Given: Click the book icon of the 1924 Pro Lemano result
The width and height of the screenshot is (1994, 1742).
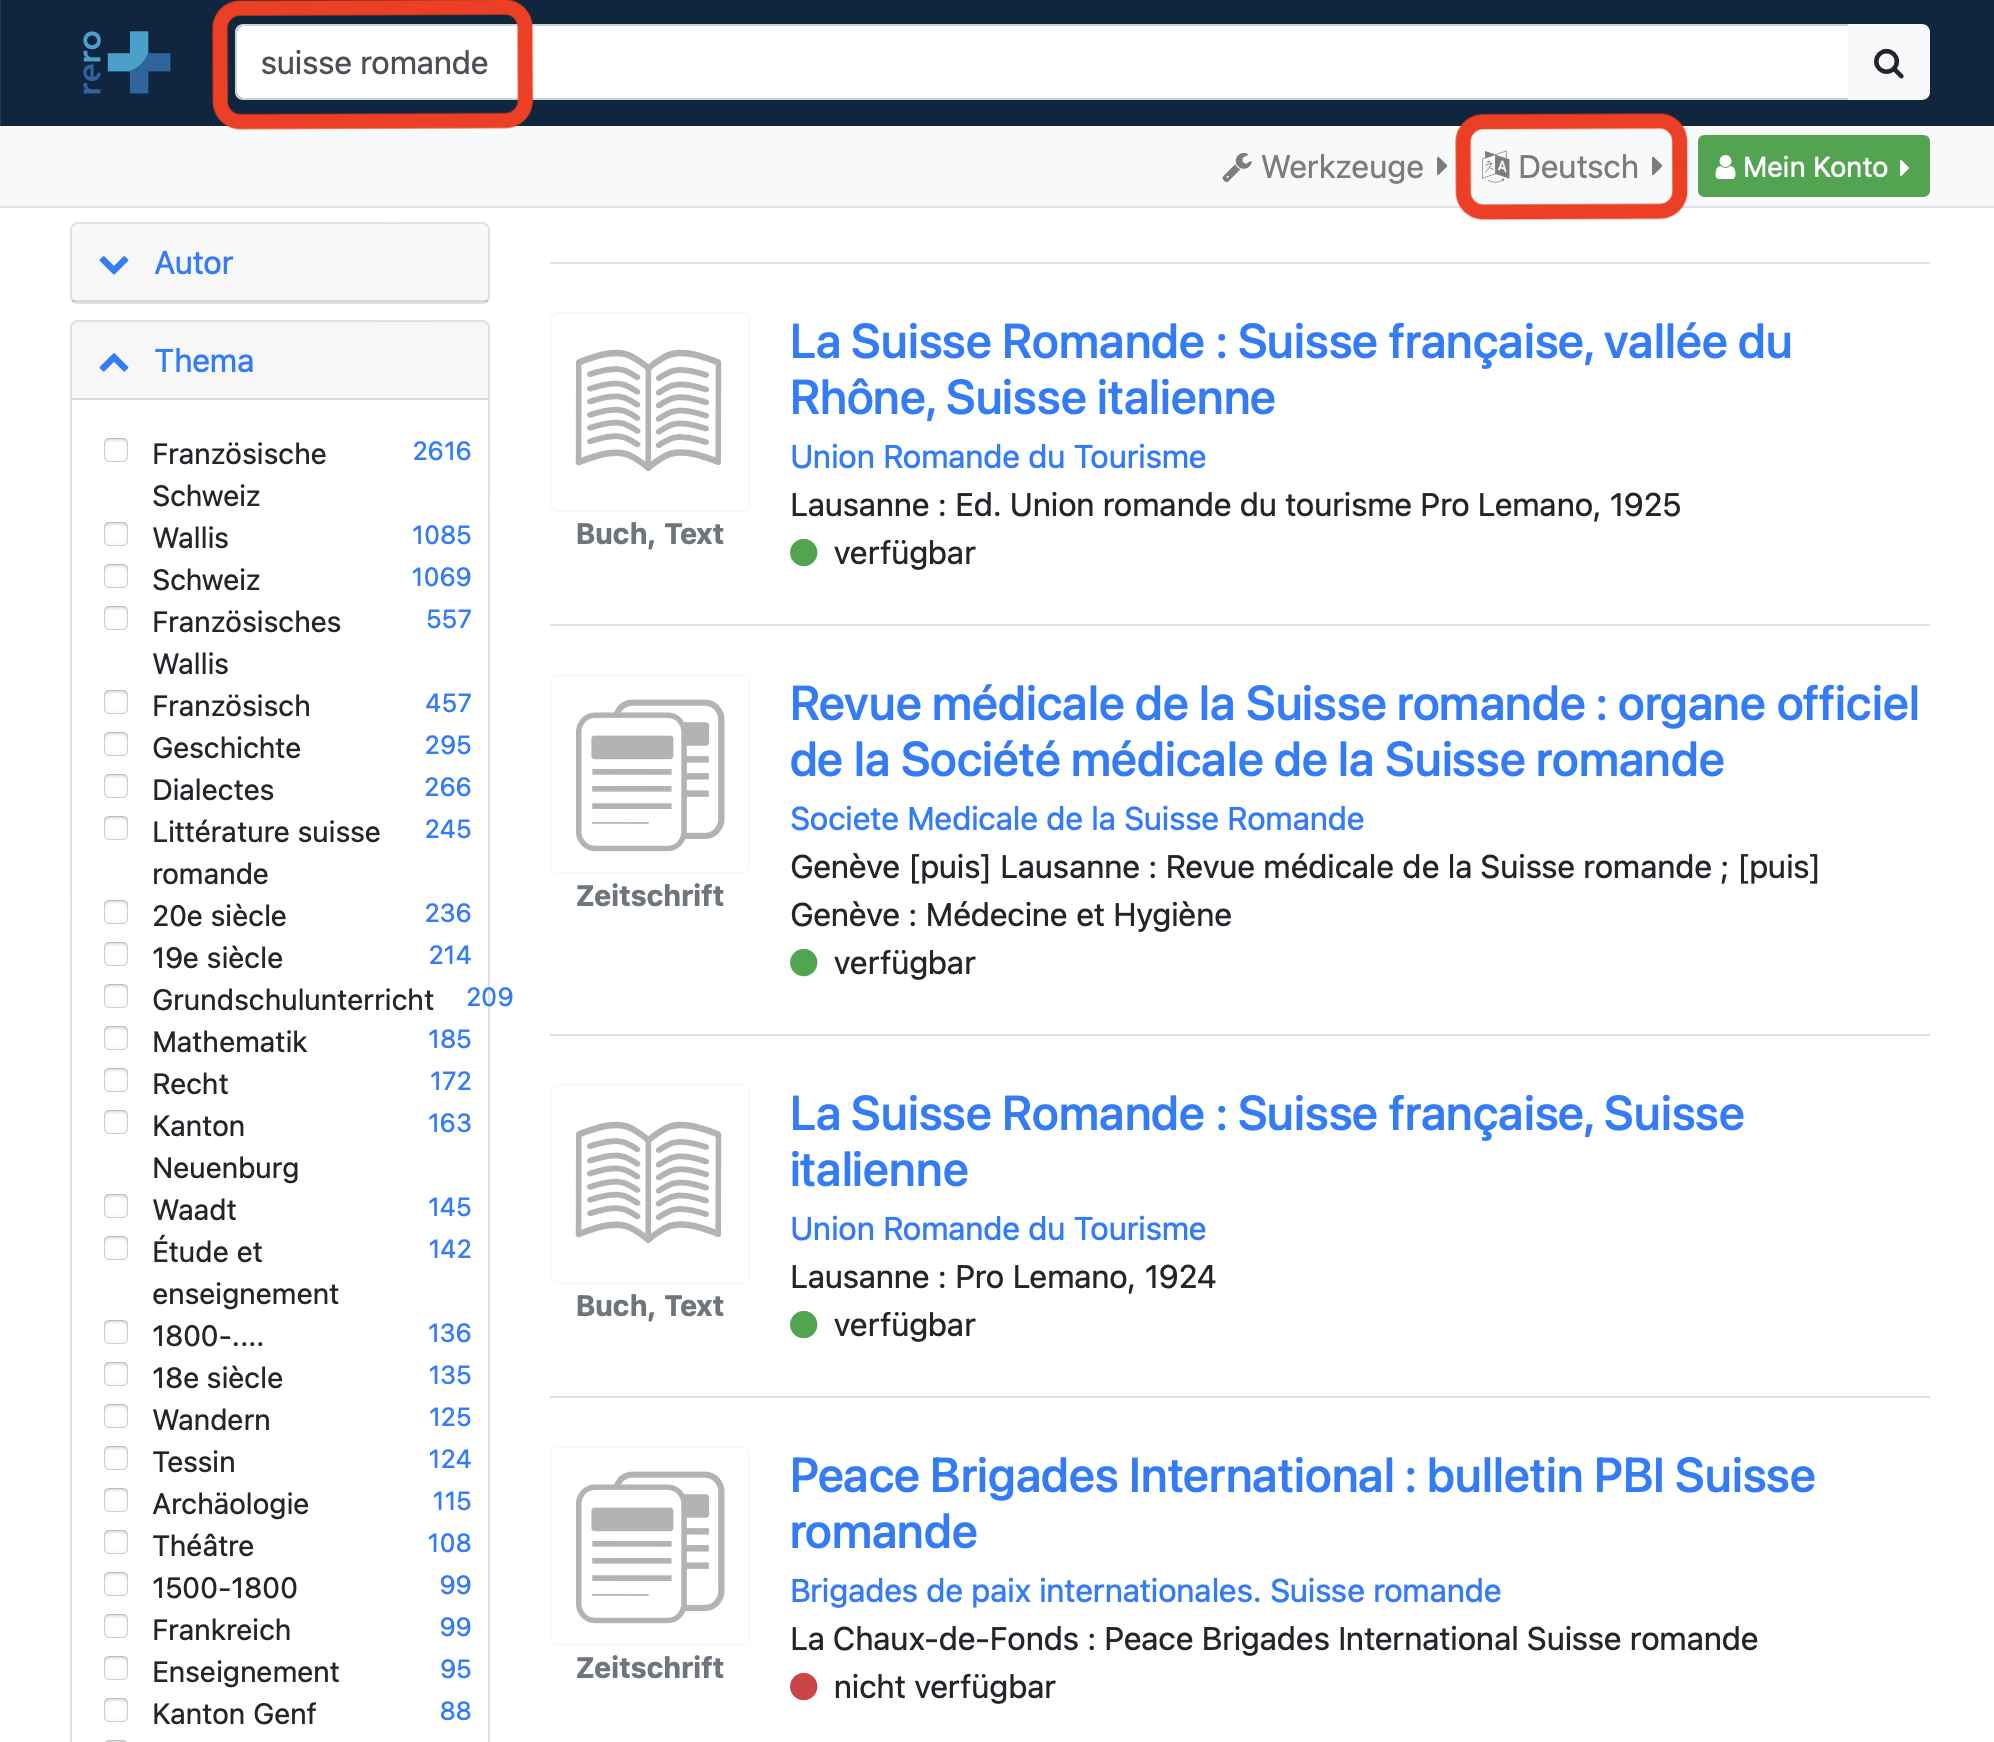Looking at the screenshot, I should (x=649, y=1182).
